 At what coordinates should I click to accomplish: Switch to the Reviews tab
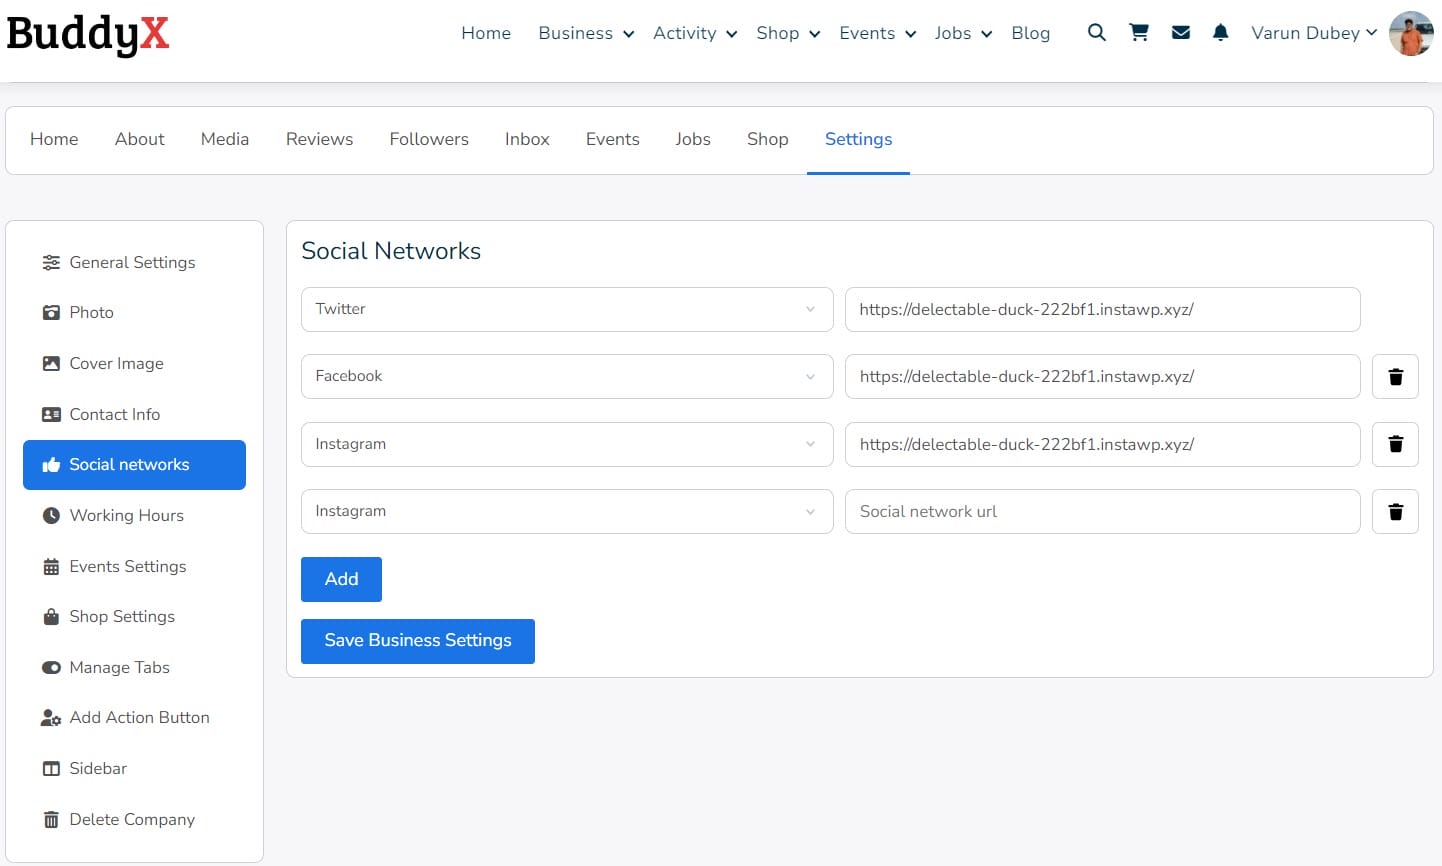(x=319, y=140)
